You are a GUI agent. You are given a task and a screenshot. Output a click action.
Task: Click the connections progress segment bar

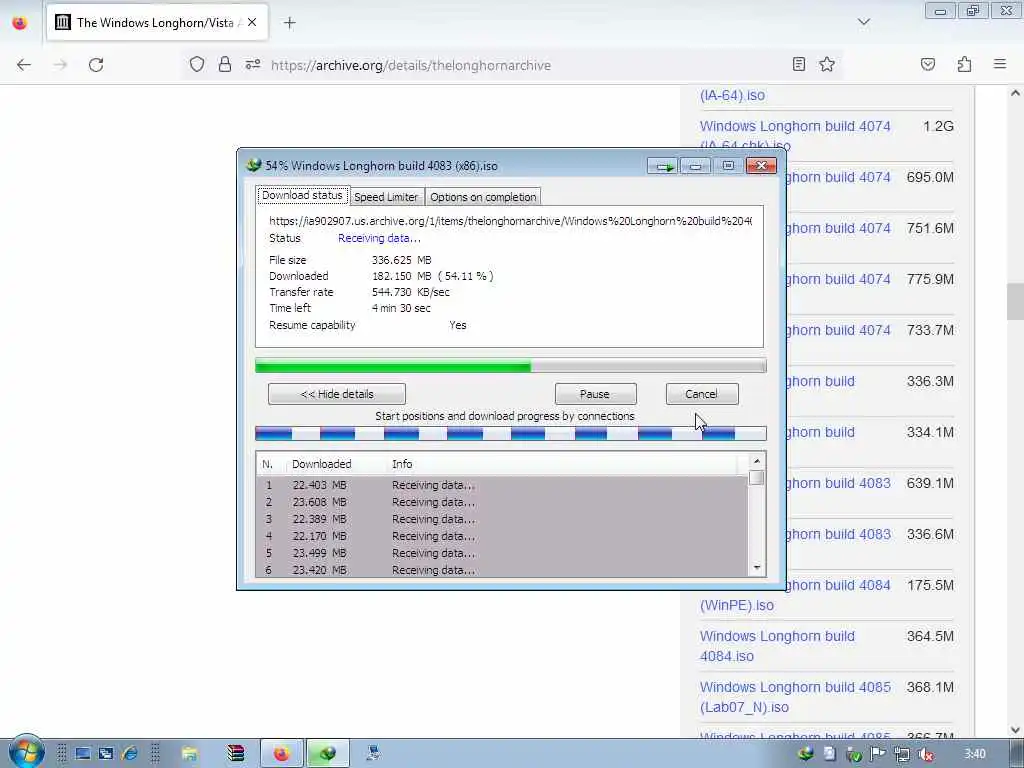(511, 433)
